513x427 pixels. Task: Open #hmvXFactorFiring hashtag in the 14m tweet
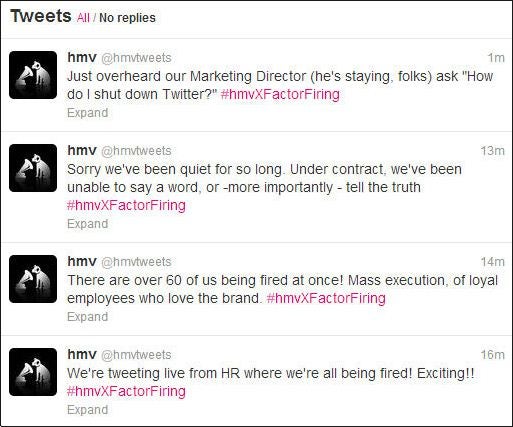click(x=326, y=298)
